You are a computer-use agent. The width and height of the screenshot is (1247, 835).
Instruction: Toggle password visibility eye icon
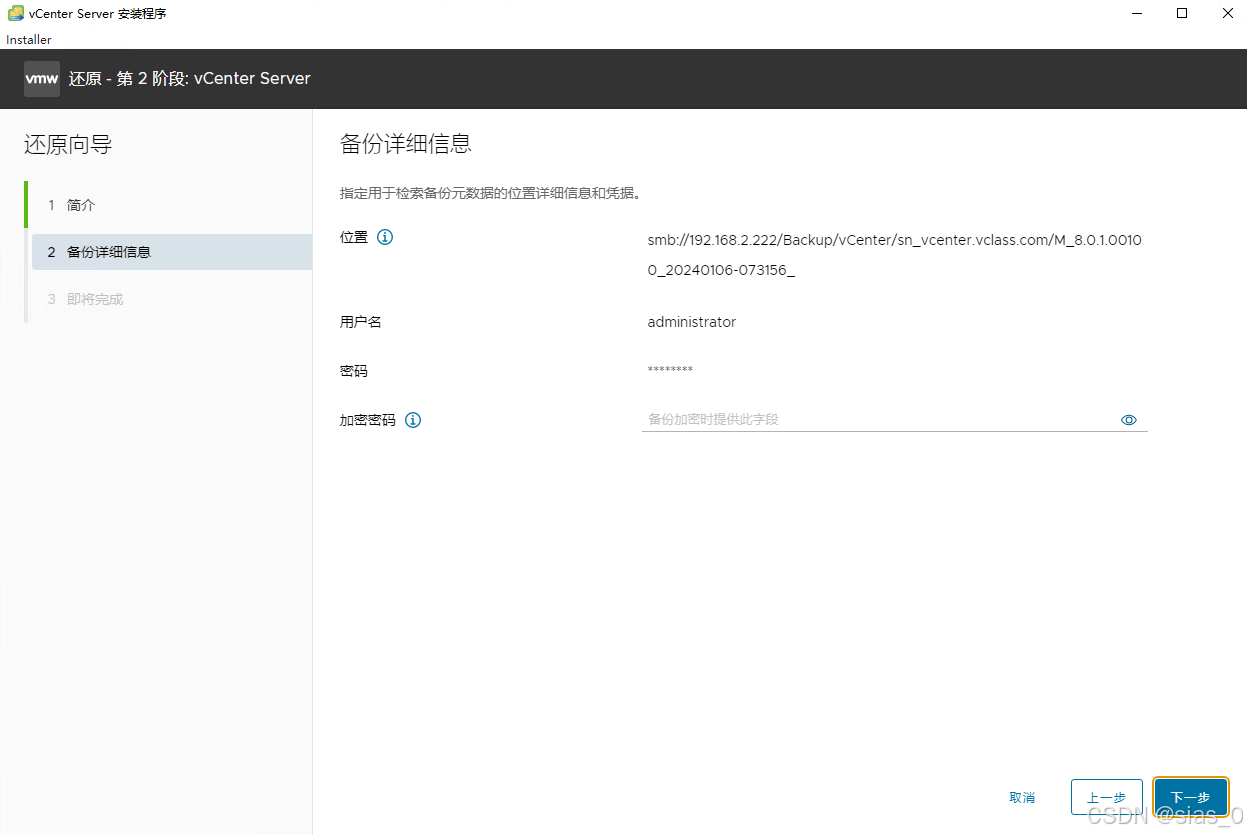1129,420
